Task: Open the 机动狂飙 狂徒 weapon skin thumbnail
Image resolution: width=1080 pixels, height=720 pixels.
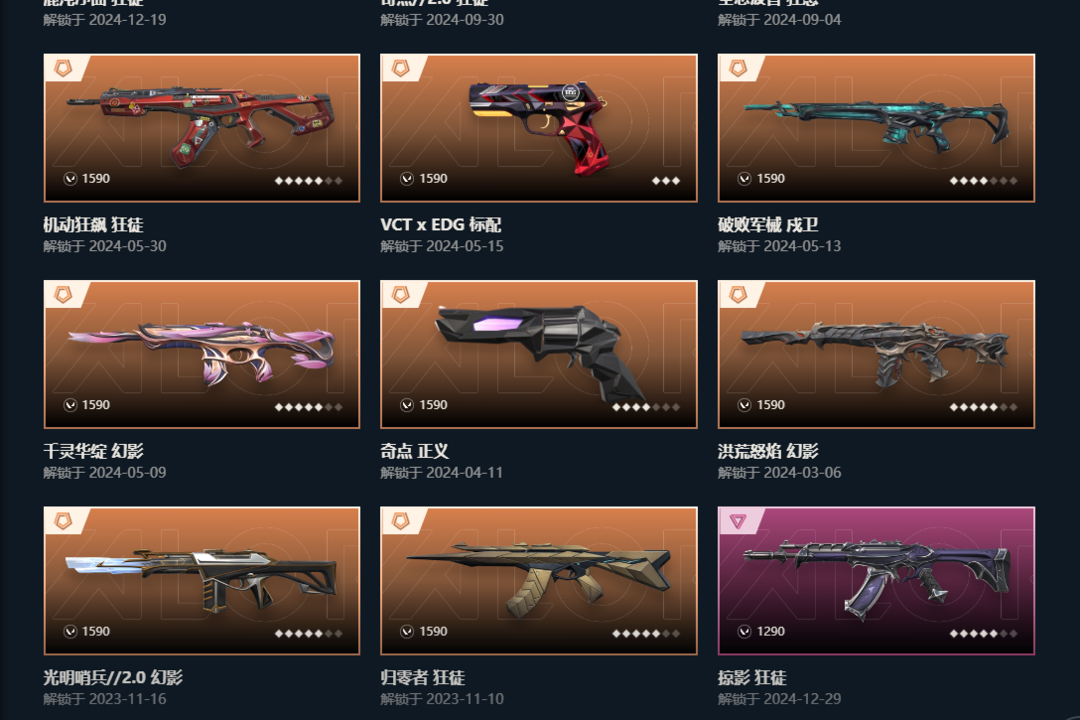Action: 202,128
